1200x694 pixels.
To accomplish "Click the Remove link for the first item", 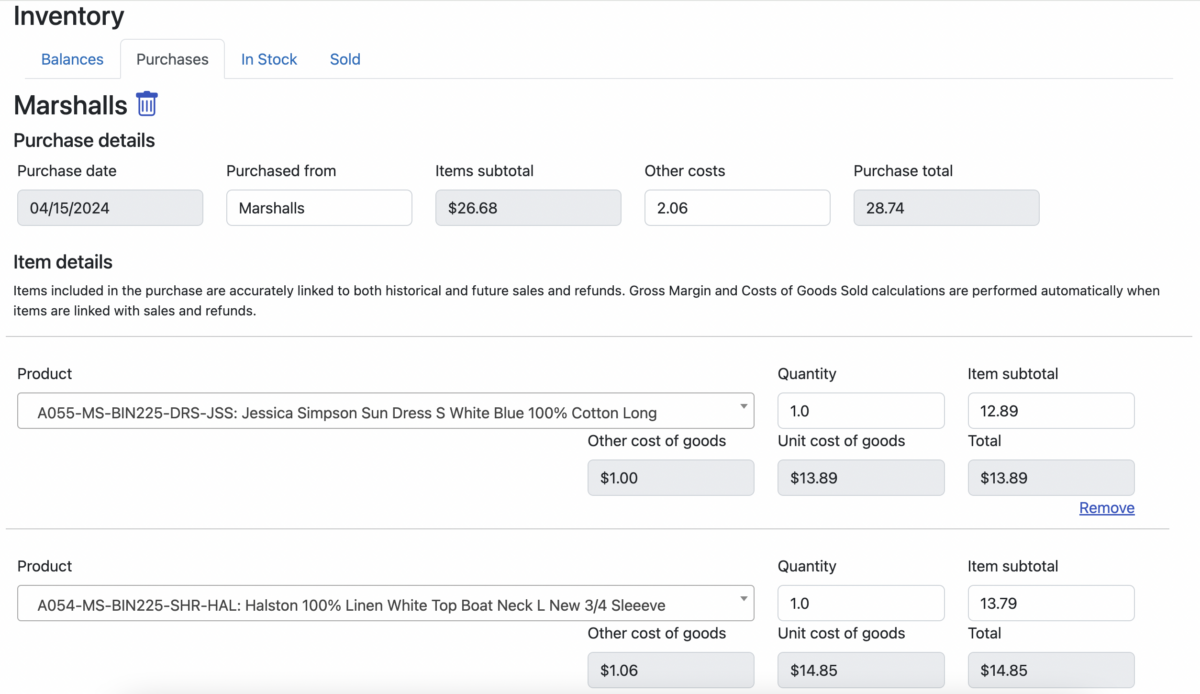I will pyautogui.click(x=1106, y=508).
